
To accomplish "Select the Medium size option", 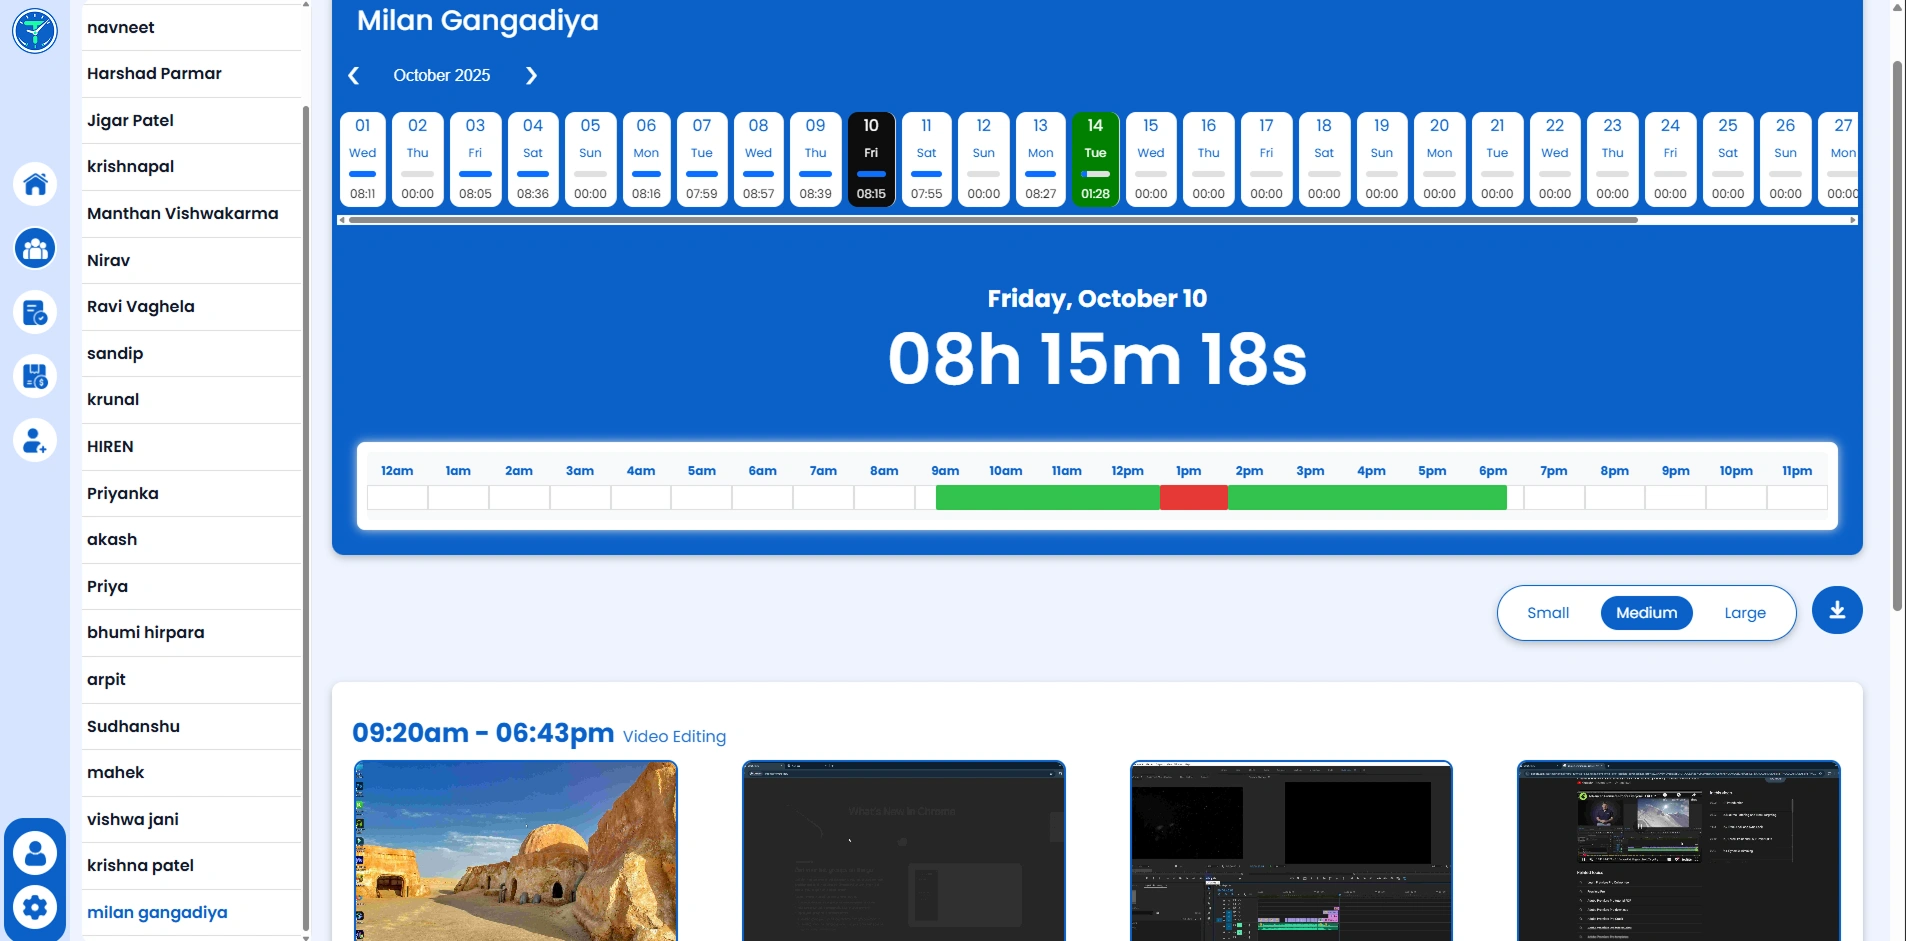I will point(1646,612).
